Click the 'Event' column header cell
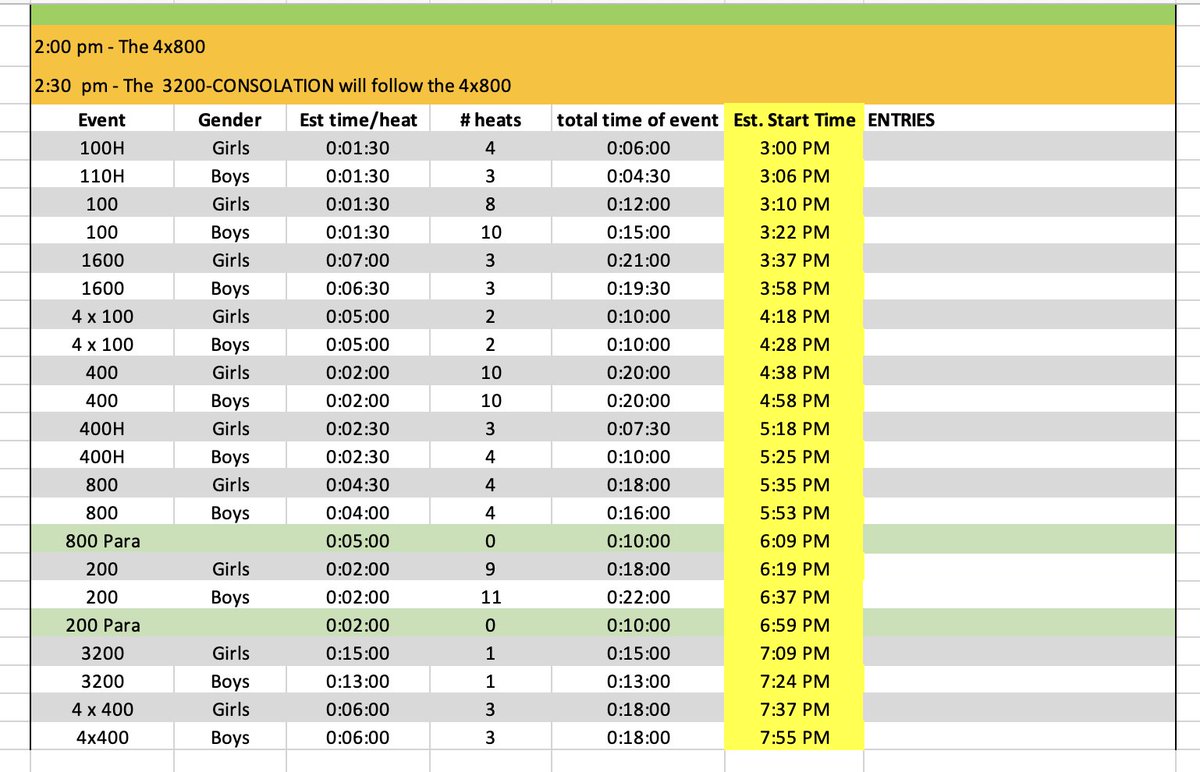This screenshot has height=772, width=1200. [102, 120]
